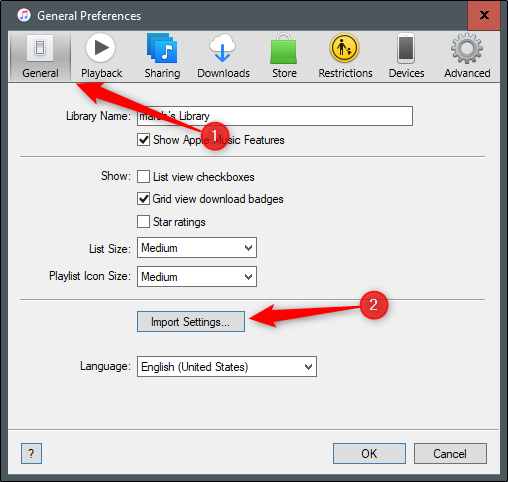The height and width of the screenshot is (482, 508).
Task: Open the Store shopping bag icon
Action: 283,49
